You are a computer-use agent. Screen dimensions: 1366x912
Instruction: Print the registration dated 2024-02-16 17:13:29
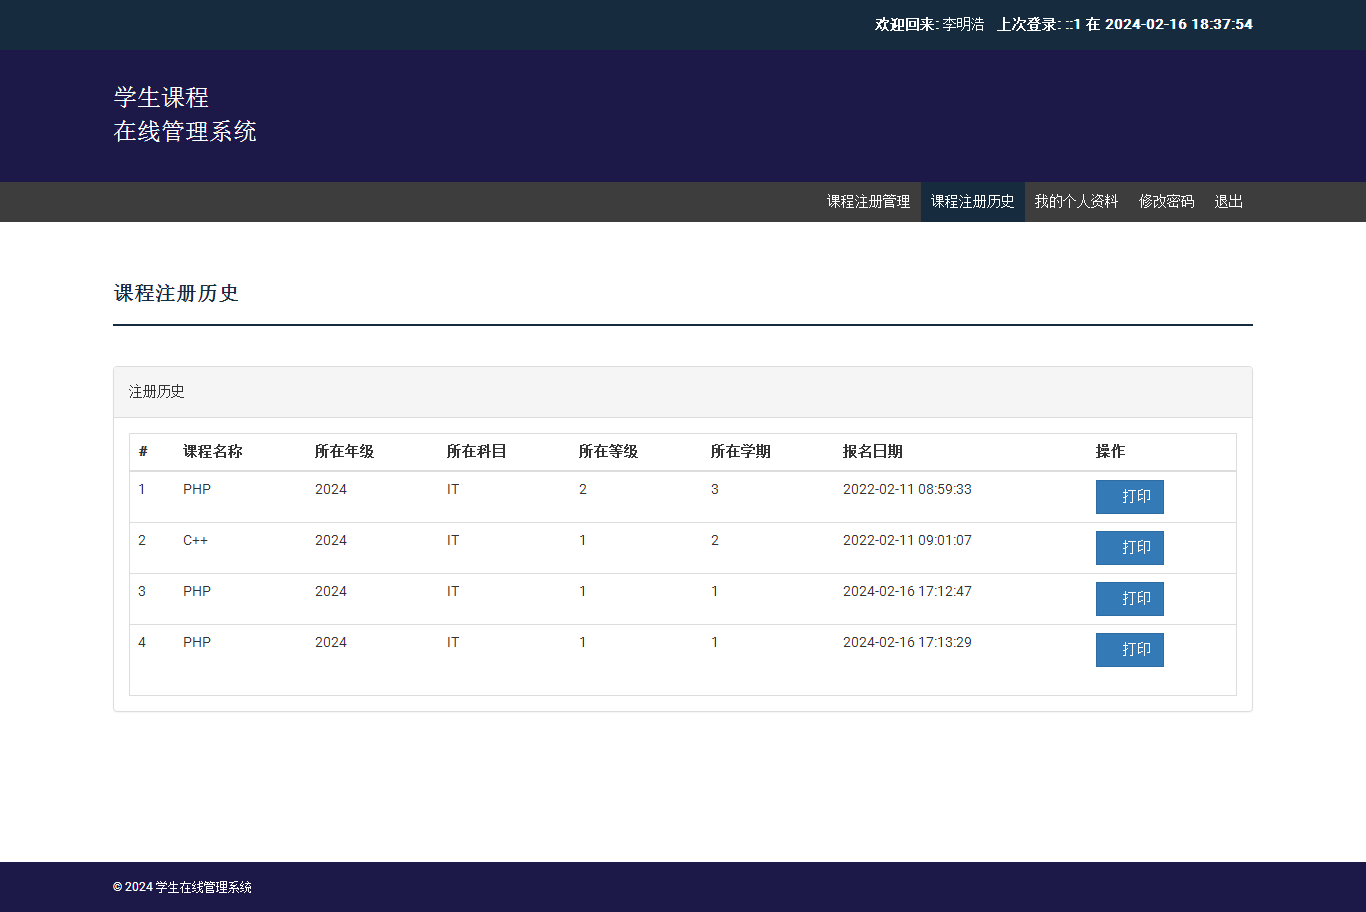[x=1129, y=650]
